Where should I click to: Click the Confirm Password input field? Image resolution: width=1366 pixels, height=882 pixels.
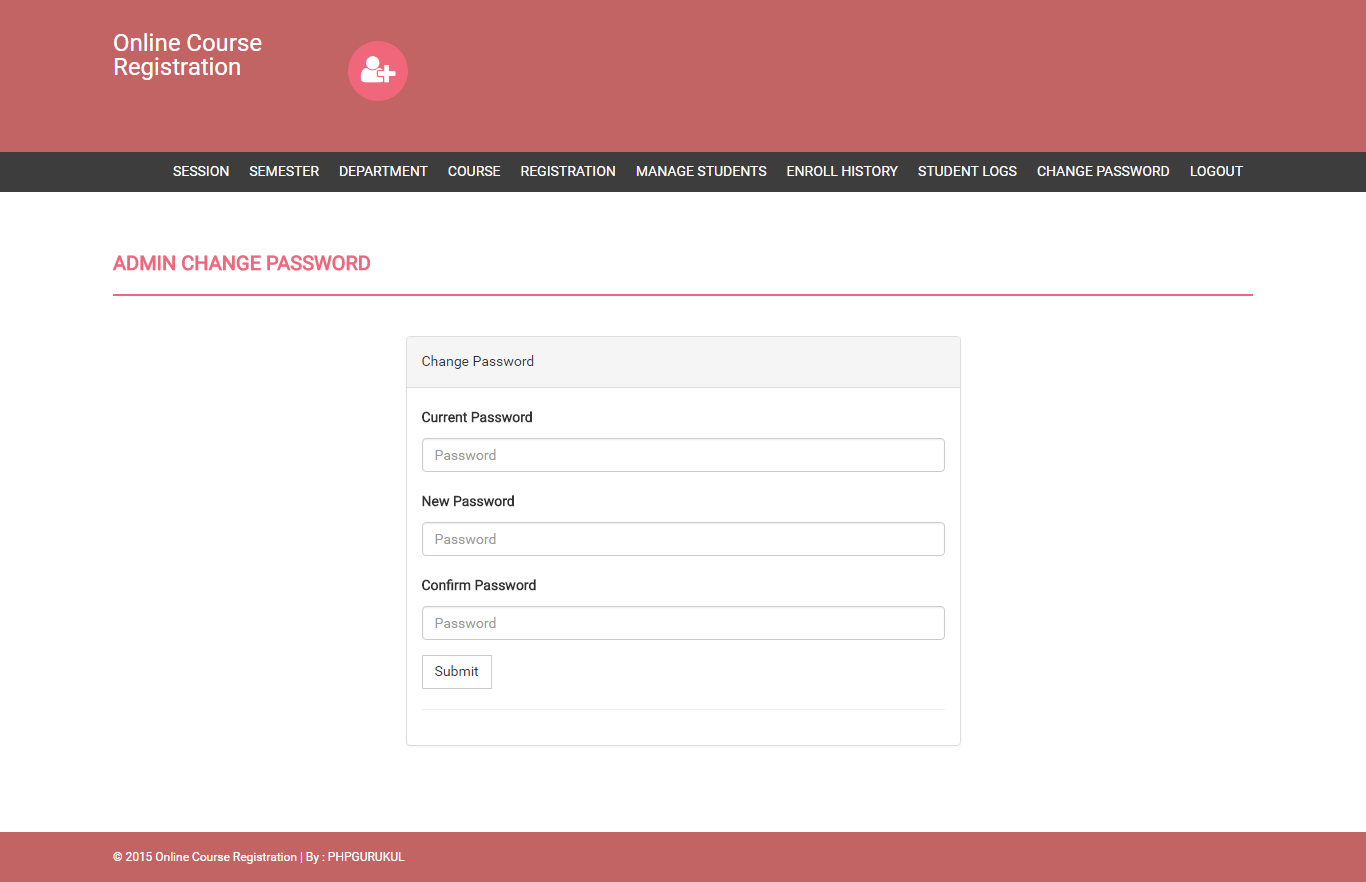tap(683, 623)
